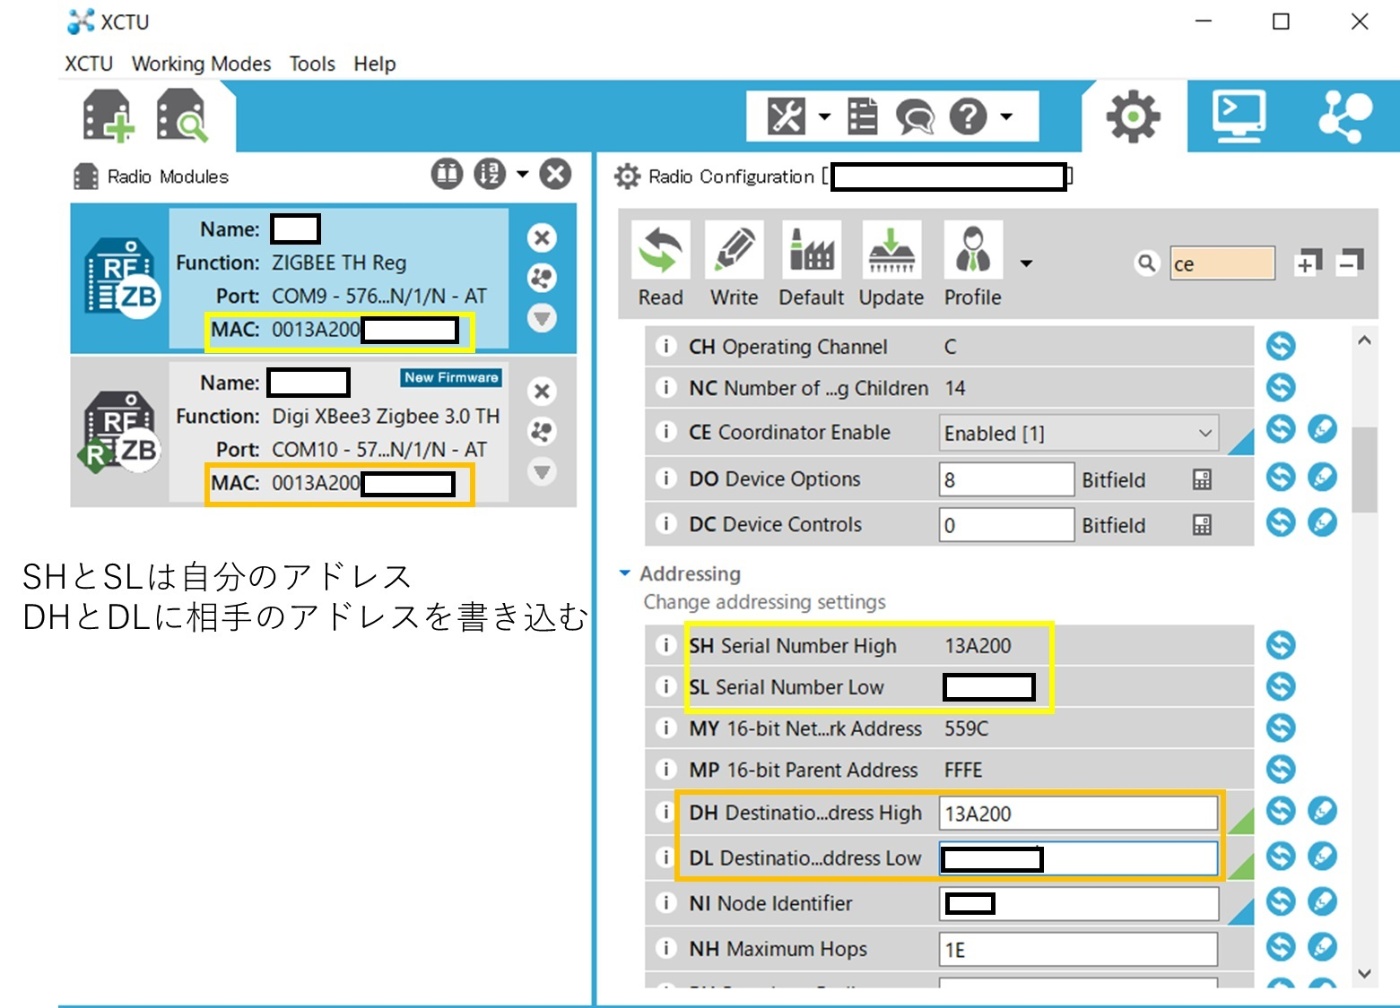
Task: Write the NI Node Identifier setting
Action: (1322, 901)
